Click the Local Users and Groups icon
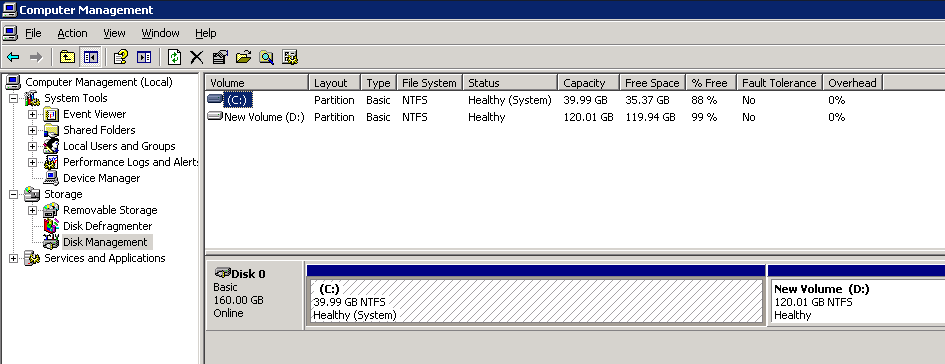 pyautogui.click(x=51, y=146)
